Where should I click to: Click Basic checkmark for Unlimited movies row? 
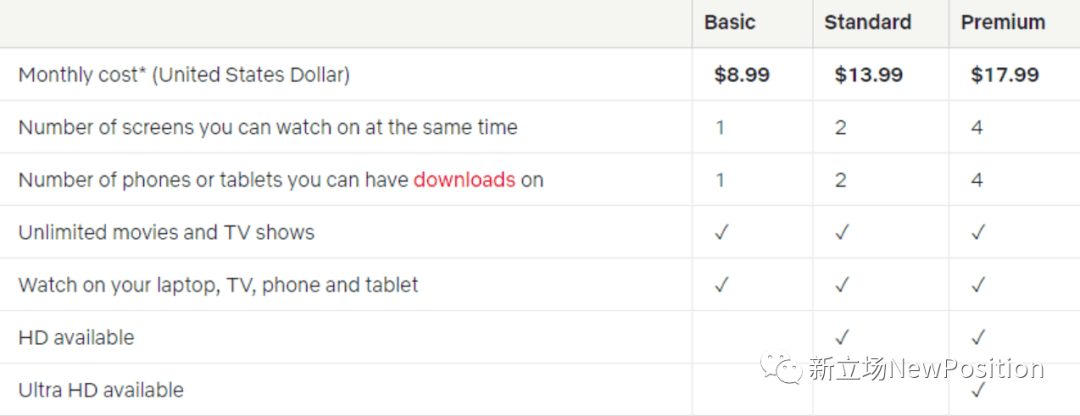pos(721,233)
